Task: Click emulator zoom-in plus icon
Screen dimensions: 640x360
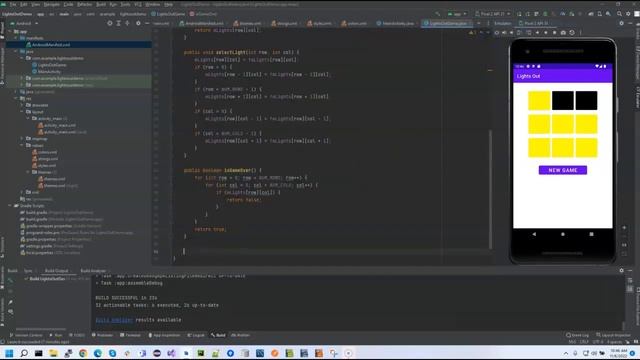Action: [x=624, y=227]
